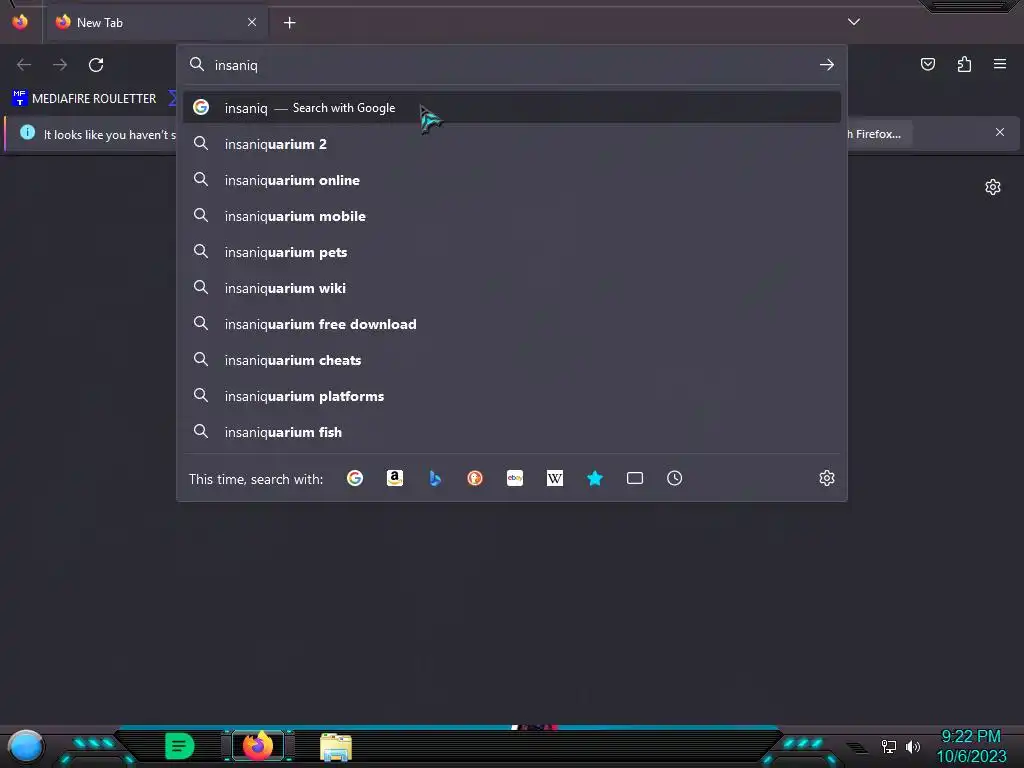
Task: Open Save to Pocket
Action: (927, 64)
